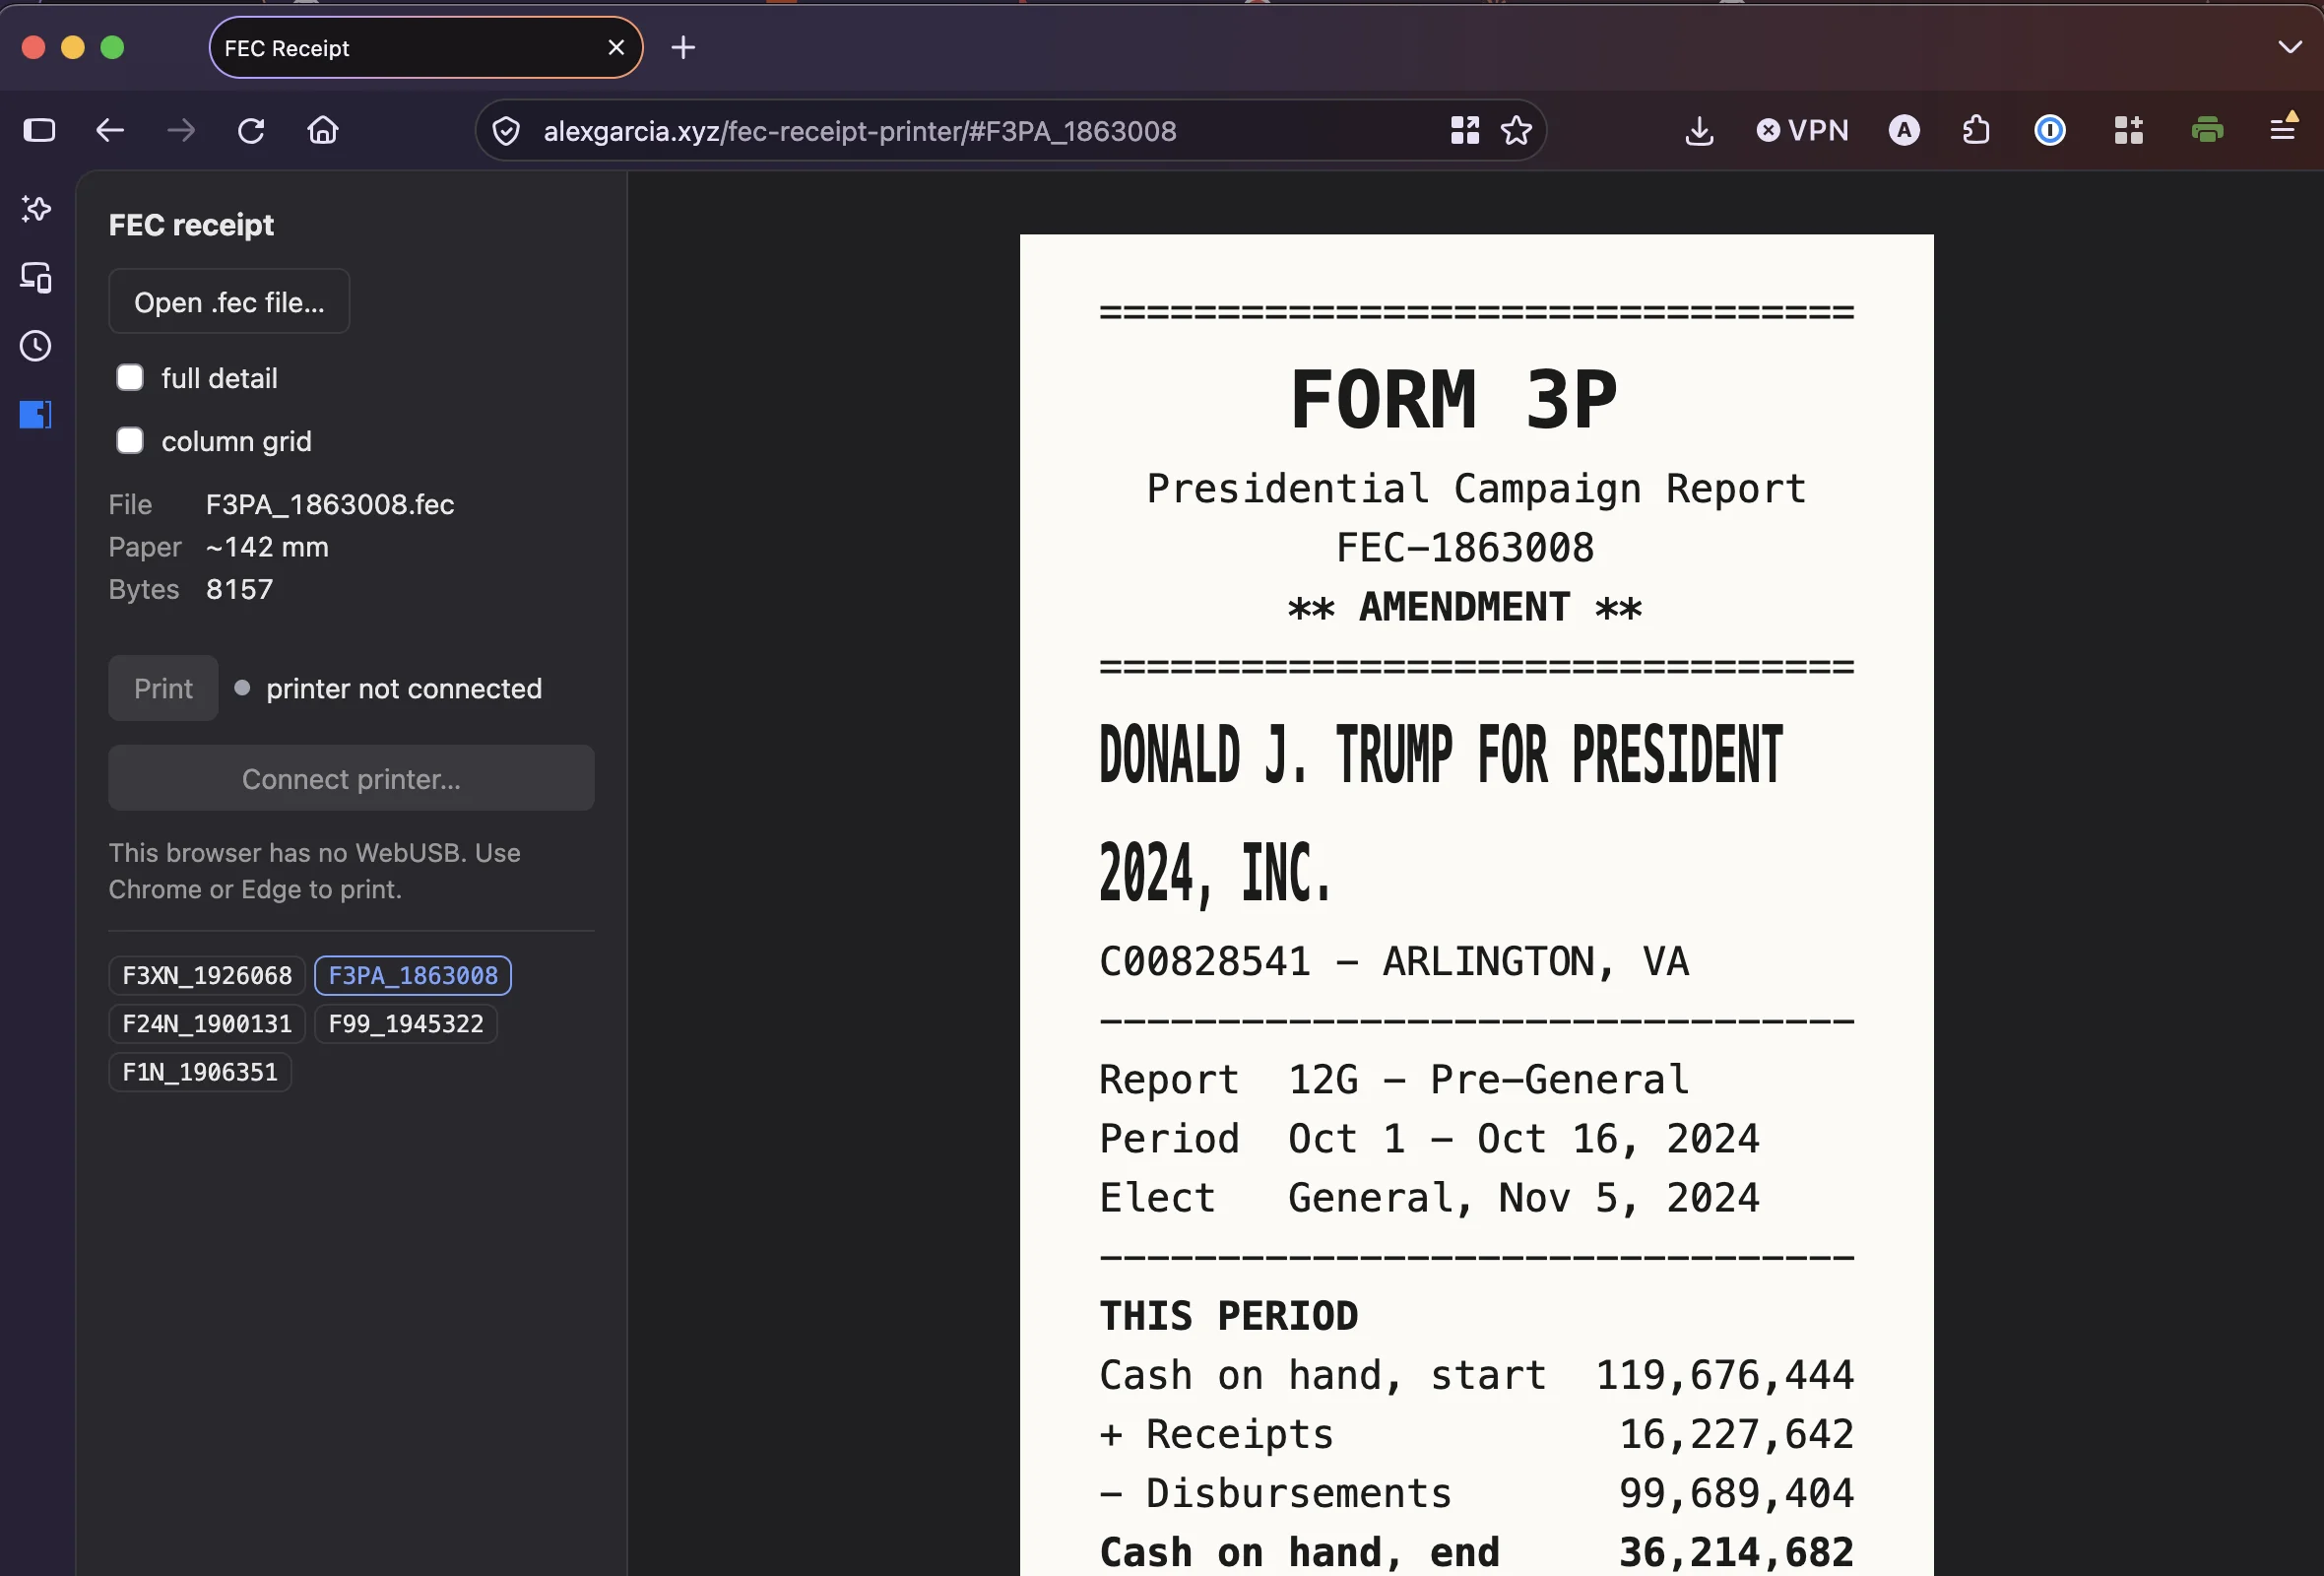Image resolution: width=2324 pixels, height=1576 pixels.
Task: Close the FEC Receipt tab
Action: [616, 47]
